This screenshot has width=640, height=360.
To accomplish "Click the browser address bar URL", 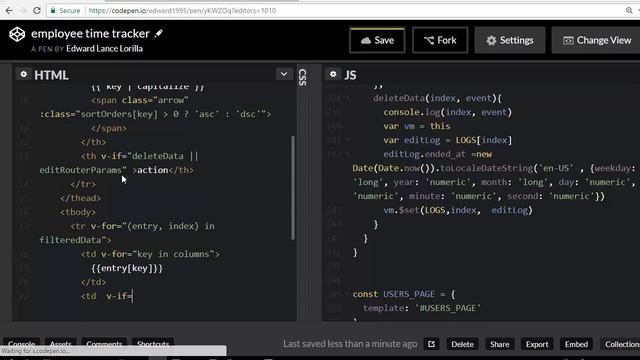I will point(182,11).
